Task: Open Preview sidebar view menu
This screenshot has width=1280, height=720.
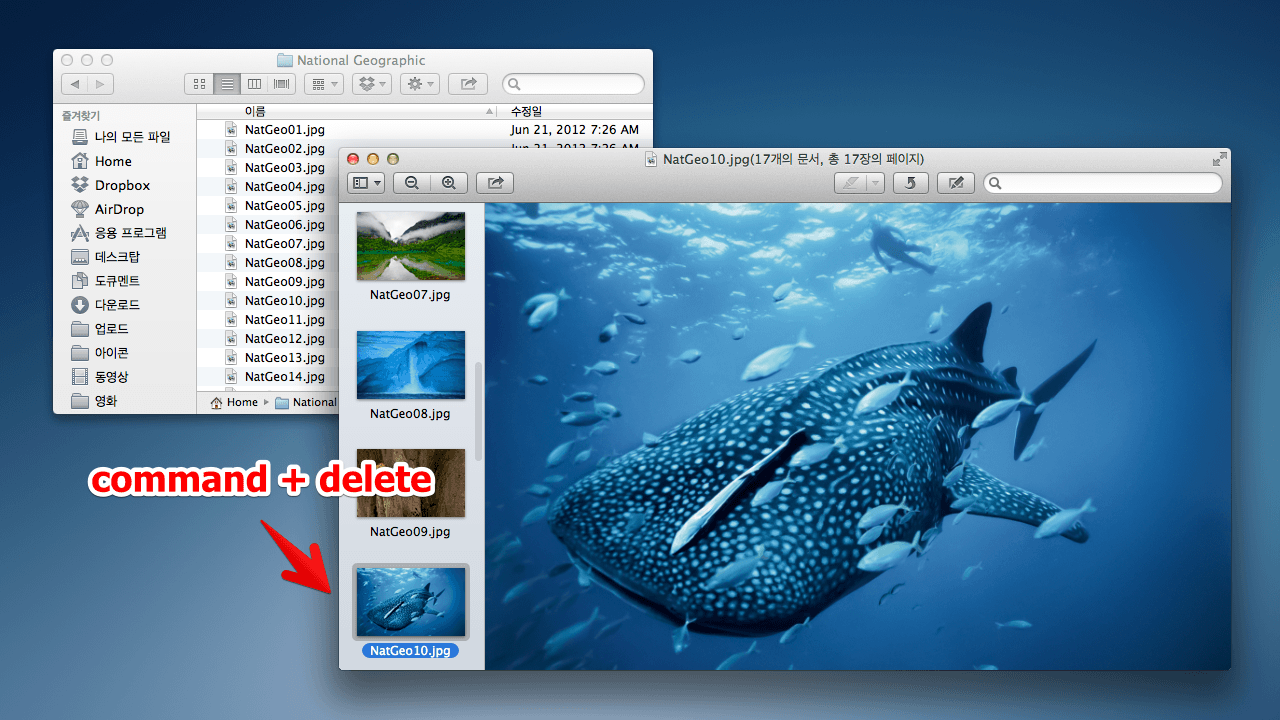Action: [x=366, y=183]
